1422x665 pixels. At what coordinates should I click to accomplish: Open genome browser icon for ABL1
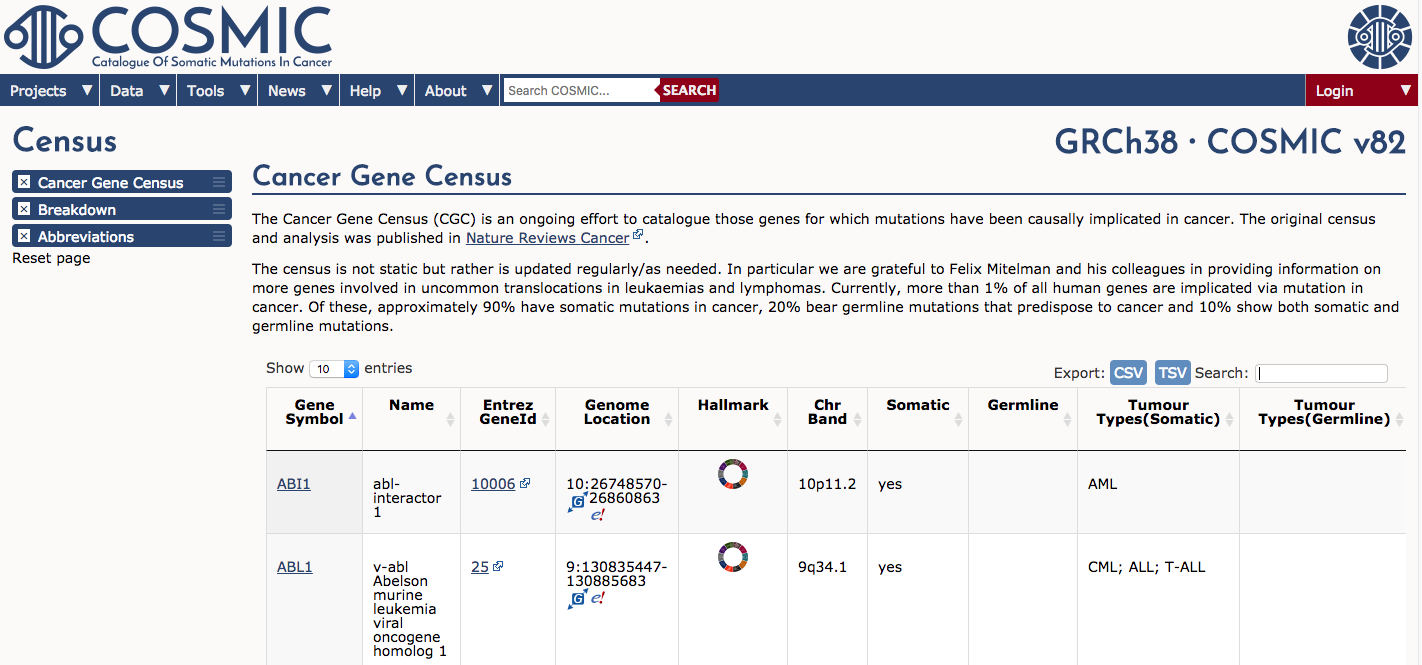pos(576,598)
